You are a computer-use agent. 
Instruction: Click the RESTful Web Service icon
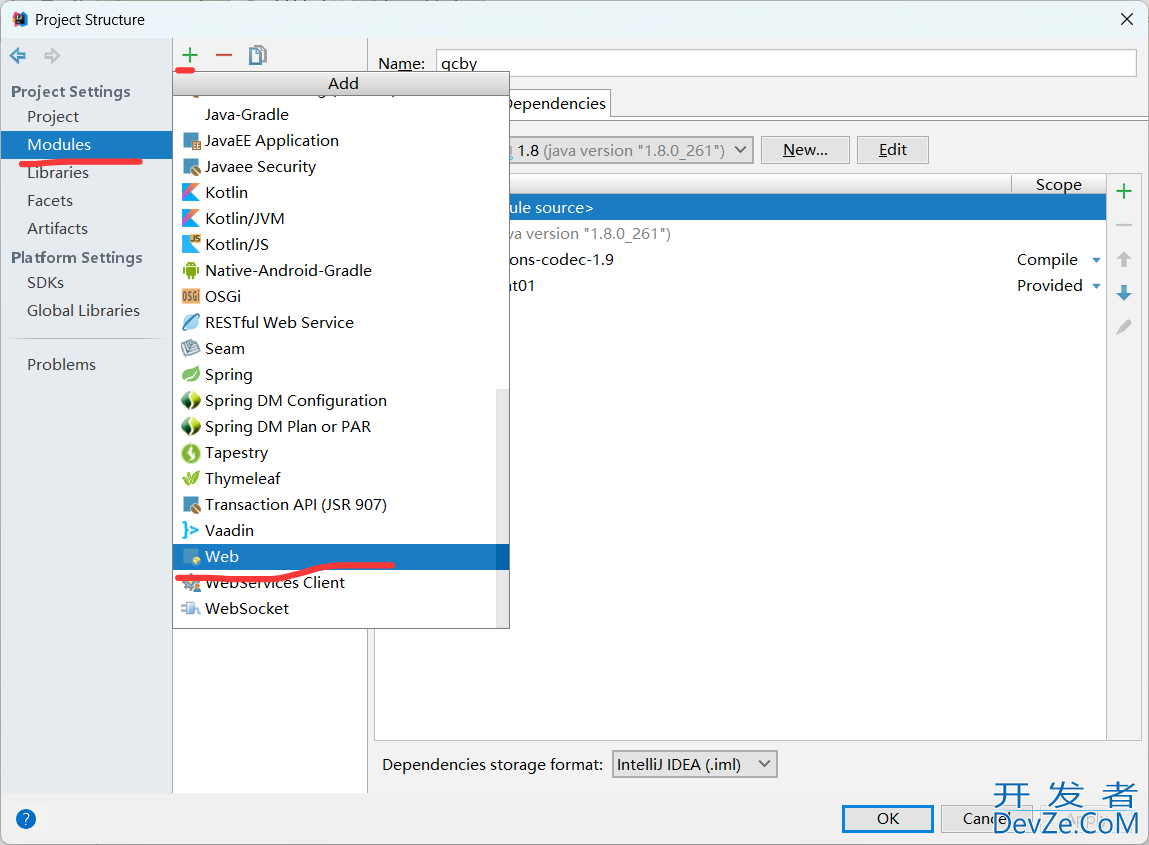point(191,322)
